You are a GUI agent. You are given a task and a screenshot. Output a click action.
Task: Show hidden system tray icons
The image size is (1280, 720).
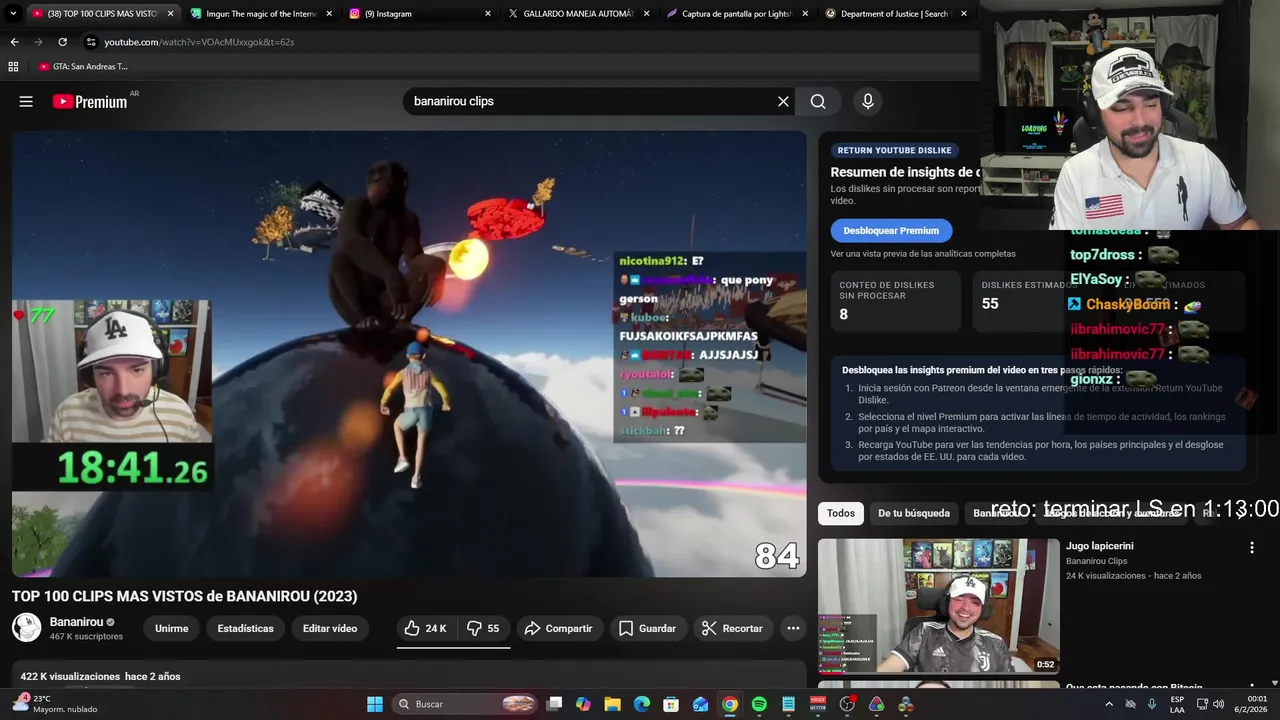pos(1109,704)
